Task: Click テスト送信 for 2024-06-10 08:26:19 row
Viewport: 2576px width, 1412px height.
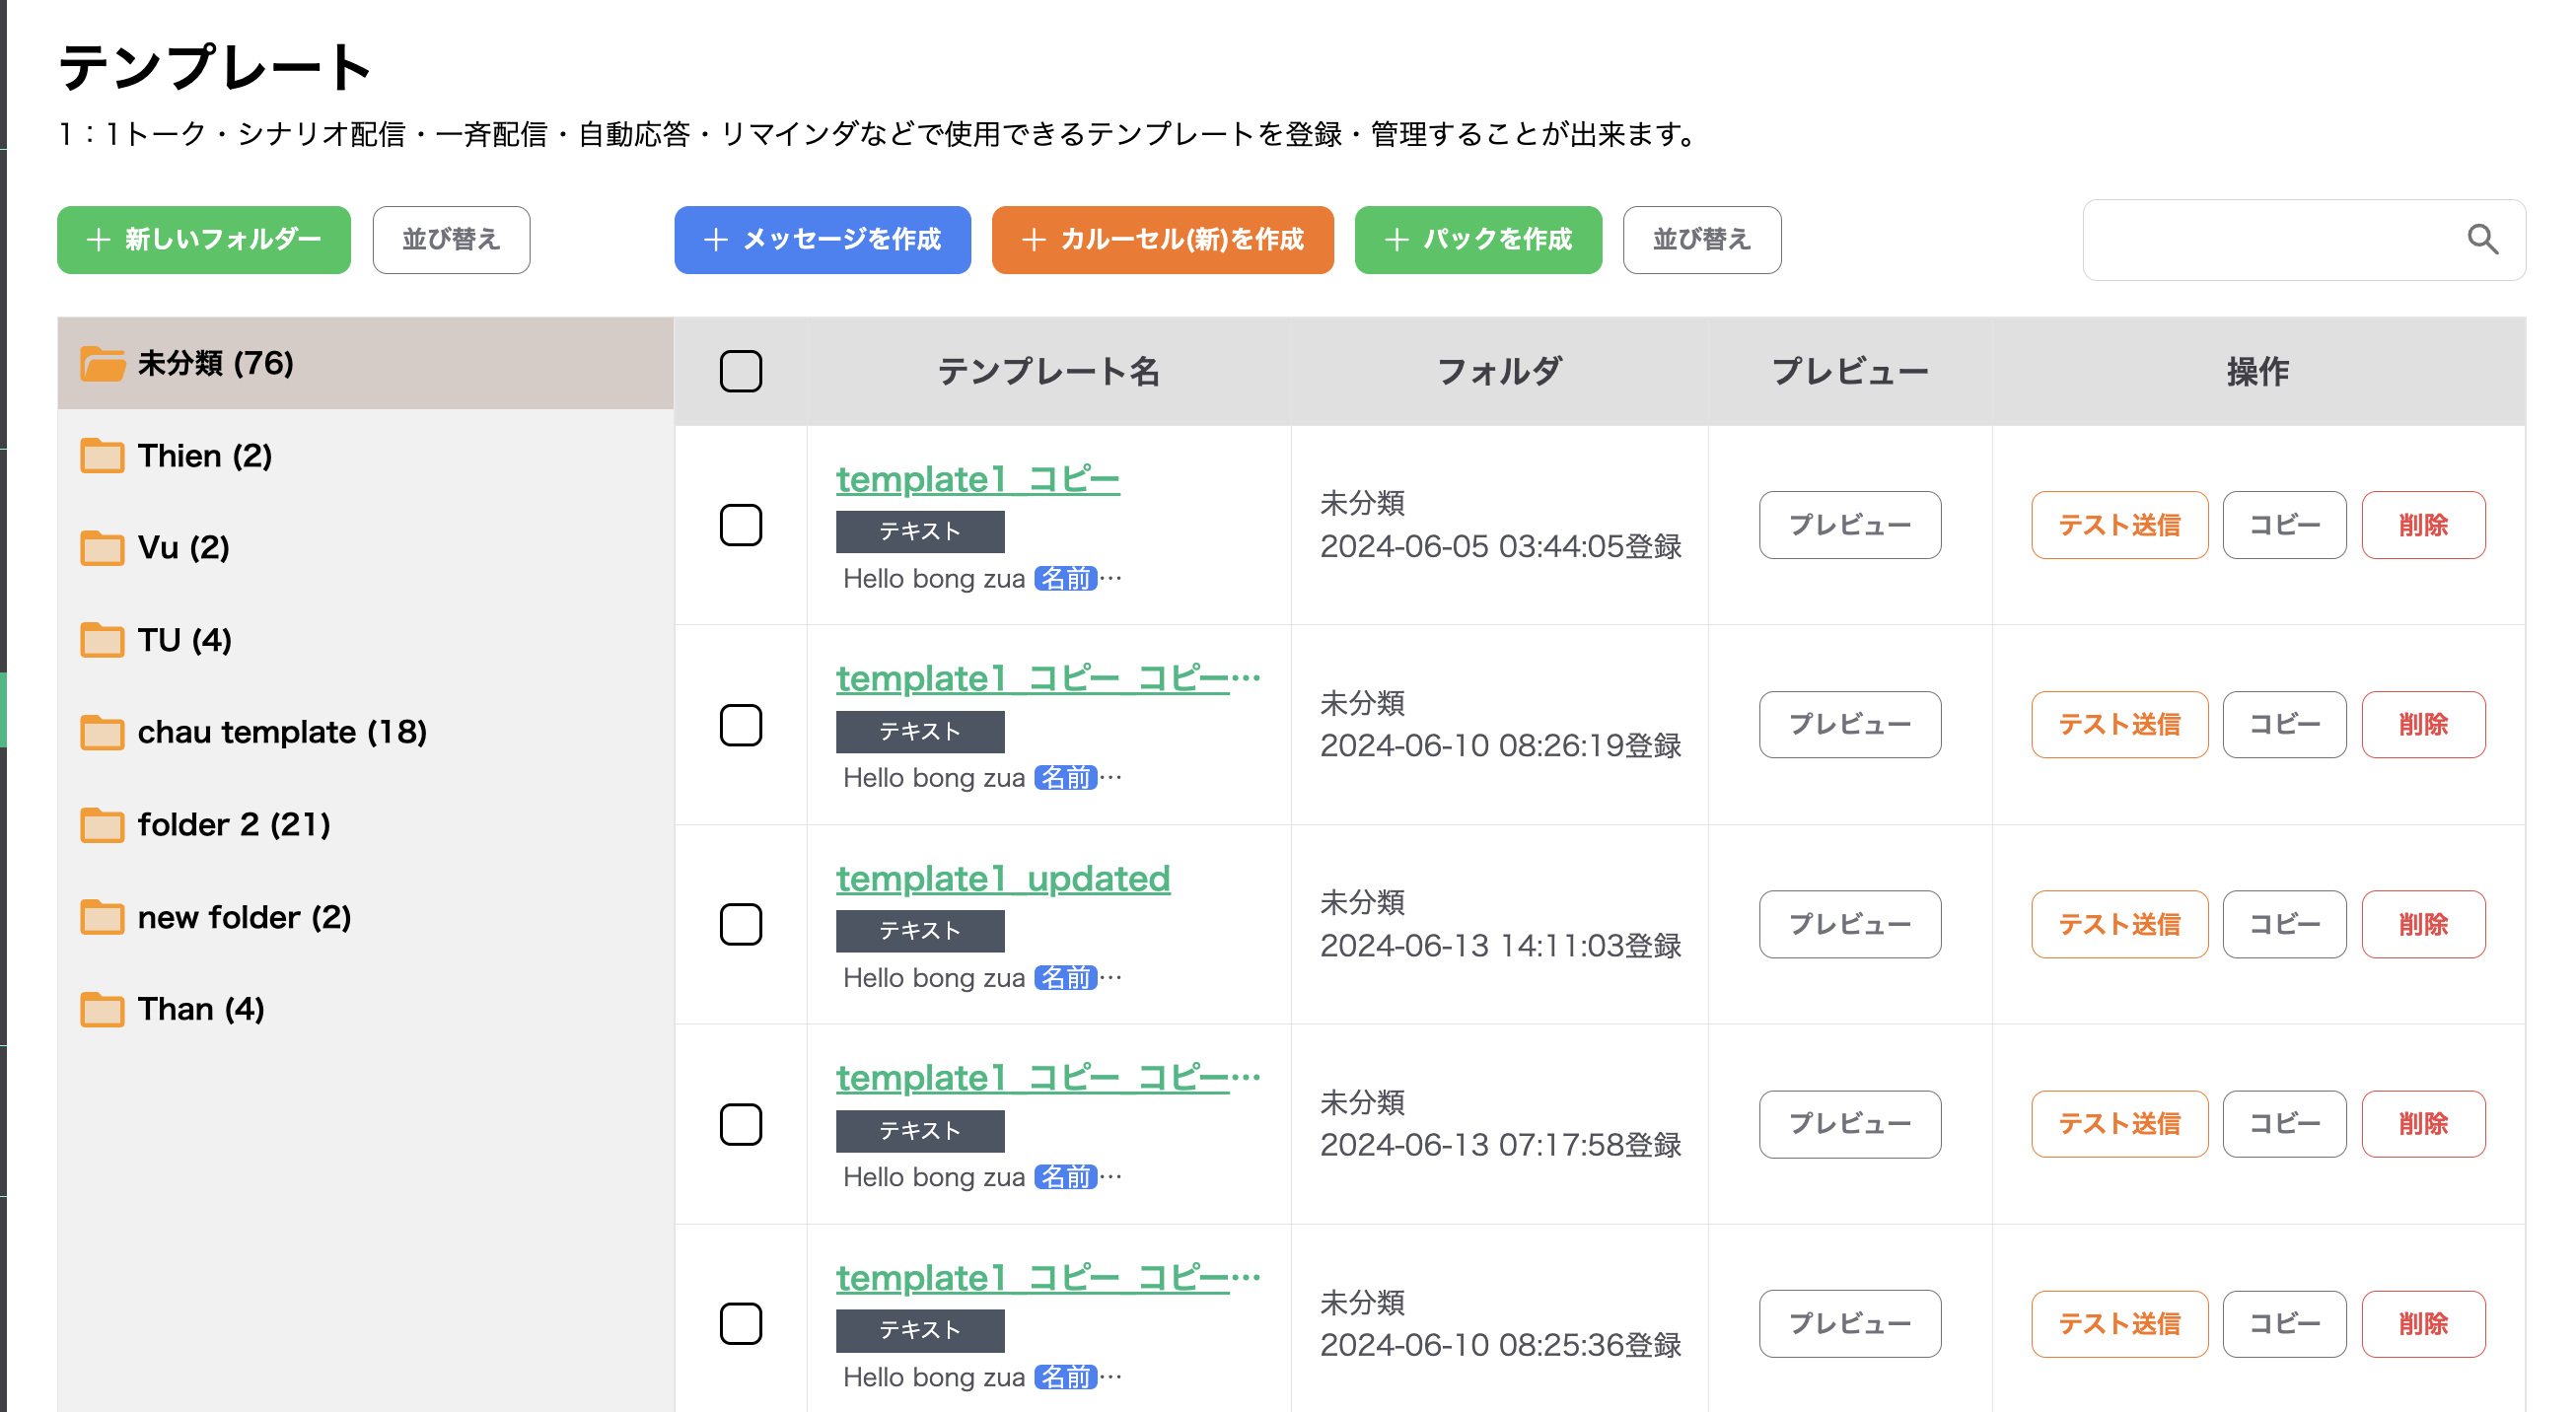Action: pyautogui.click(x=2120, y=725)
